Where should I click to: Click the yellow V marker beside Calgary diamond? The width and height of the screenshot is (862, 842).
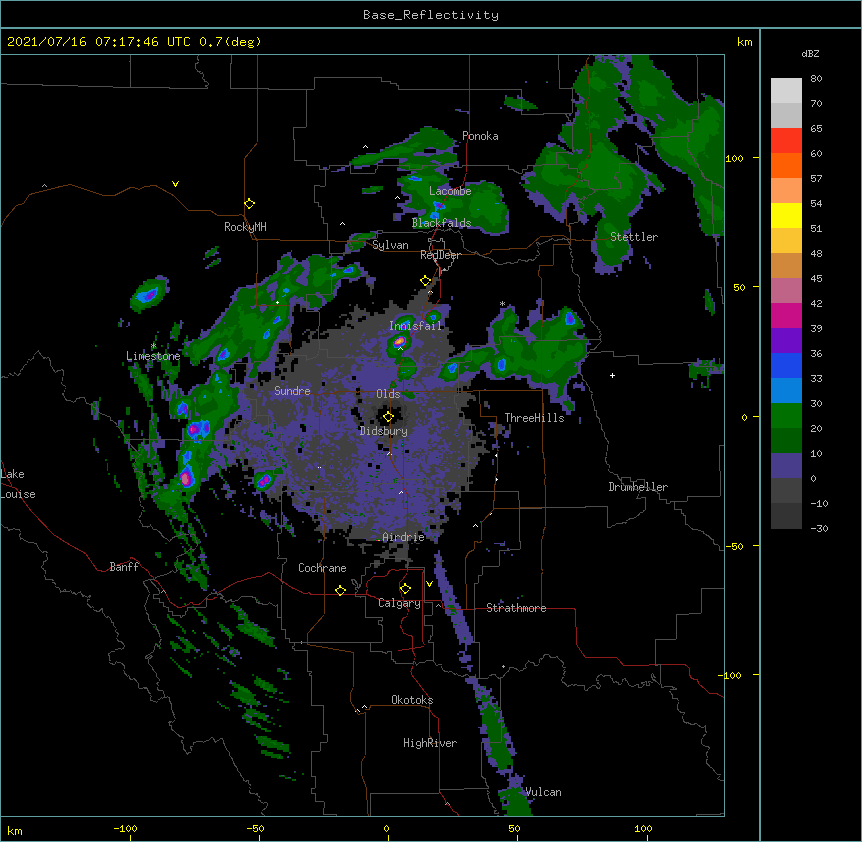click(429, 584)
